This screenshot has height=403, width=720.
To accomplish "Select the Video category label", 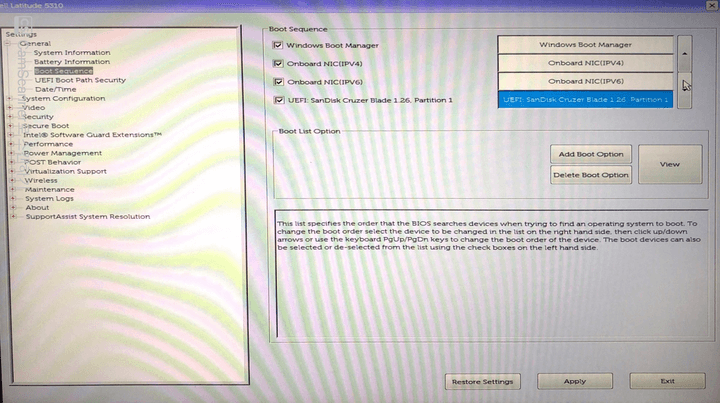I will tap(34, 107).
